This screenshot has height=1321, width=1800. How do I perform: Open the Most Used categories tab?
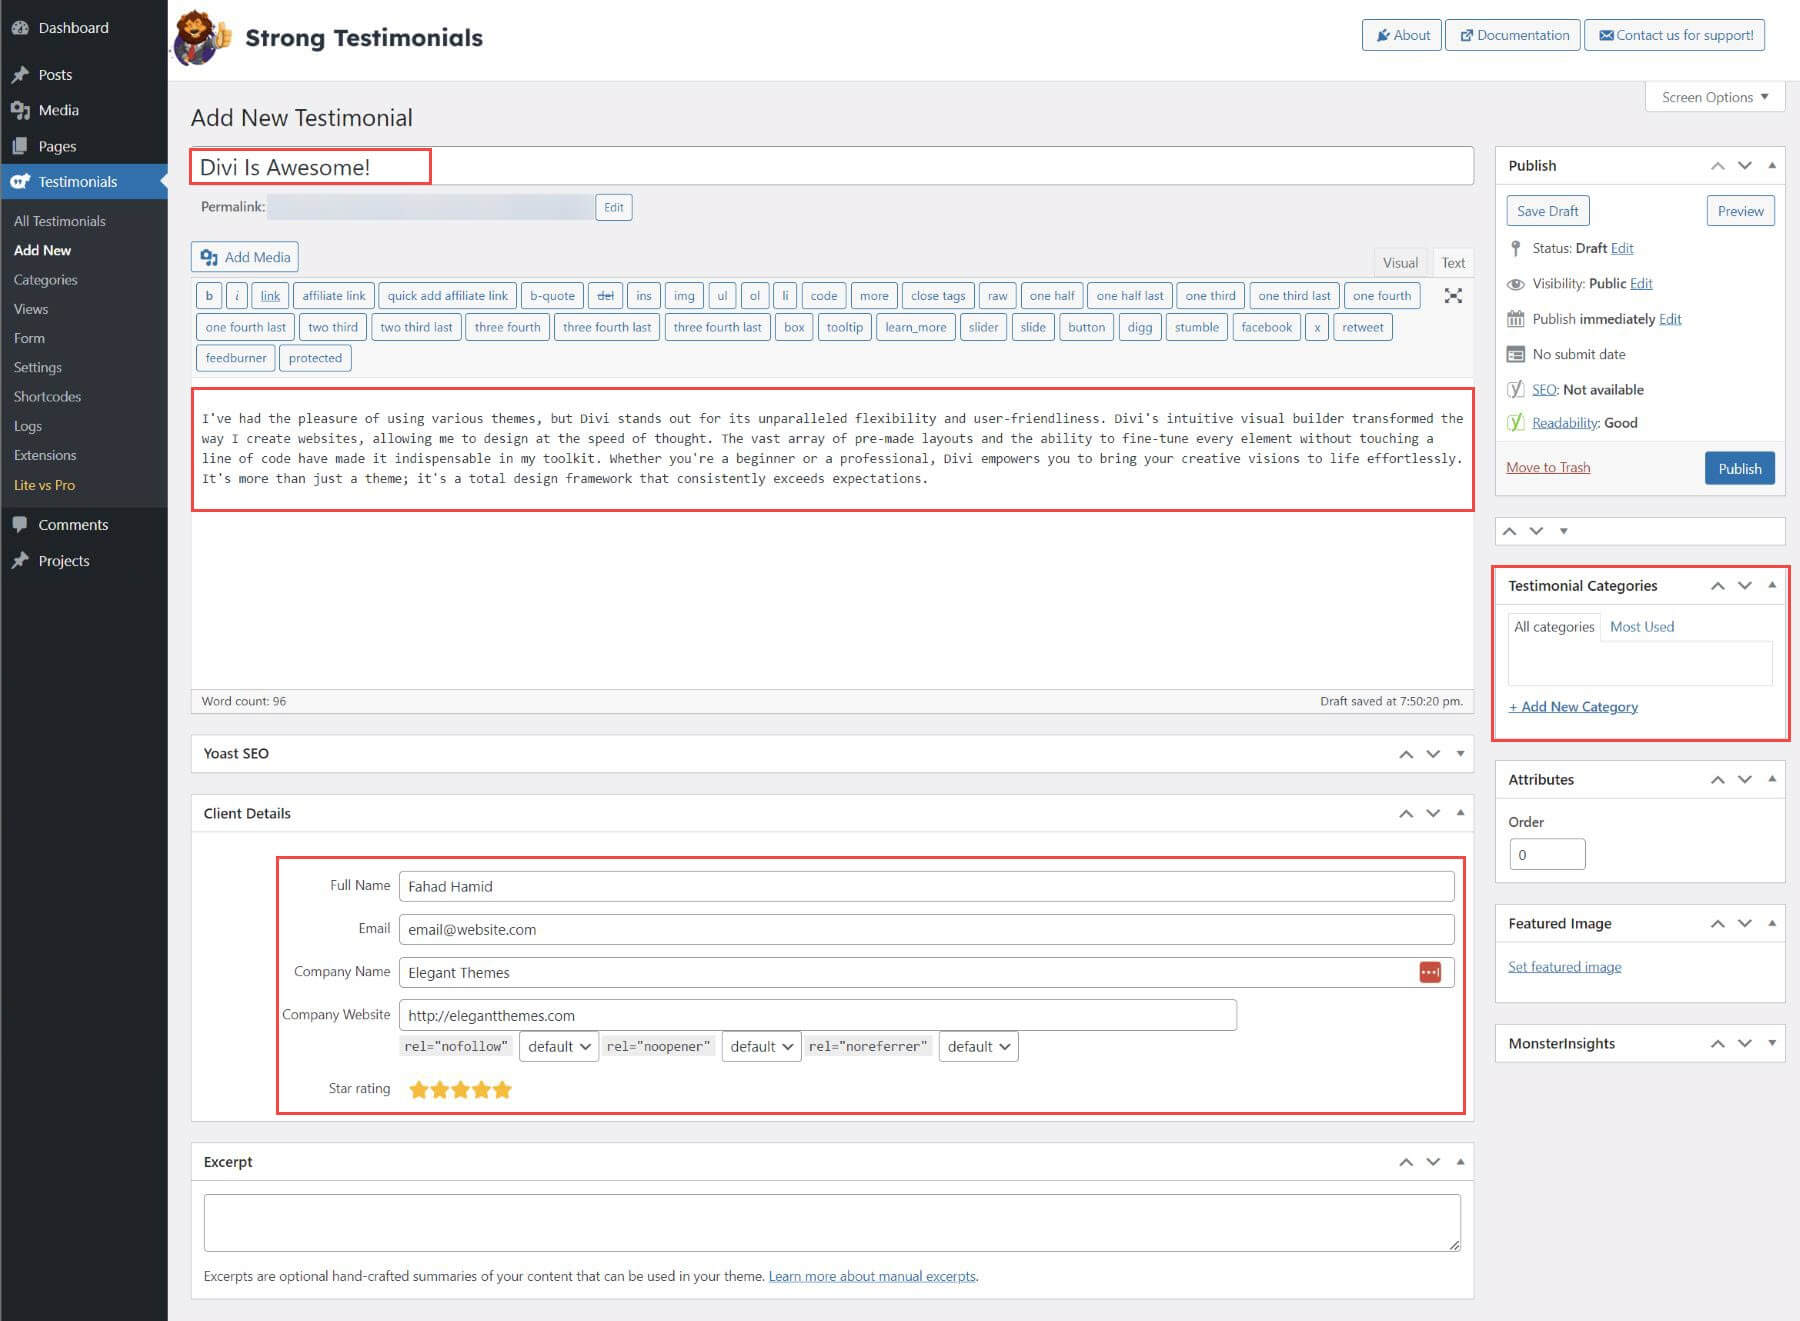[1641, 626]
